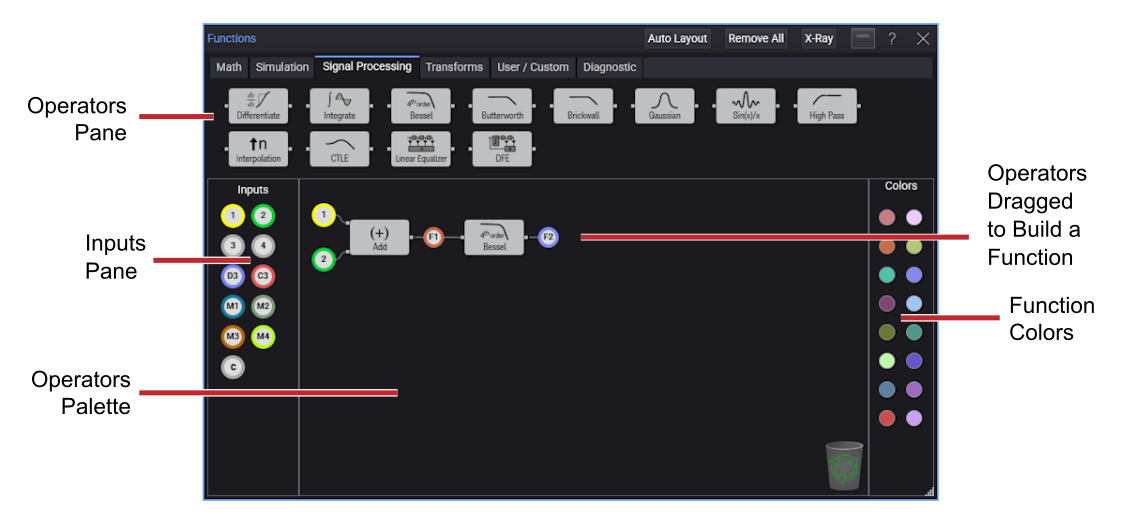Toggle the X-Ray button

coord(818,39)
